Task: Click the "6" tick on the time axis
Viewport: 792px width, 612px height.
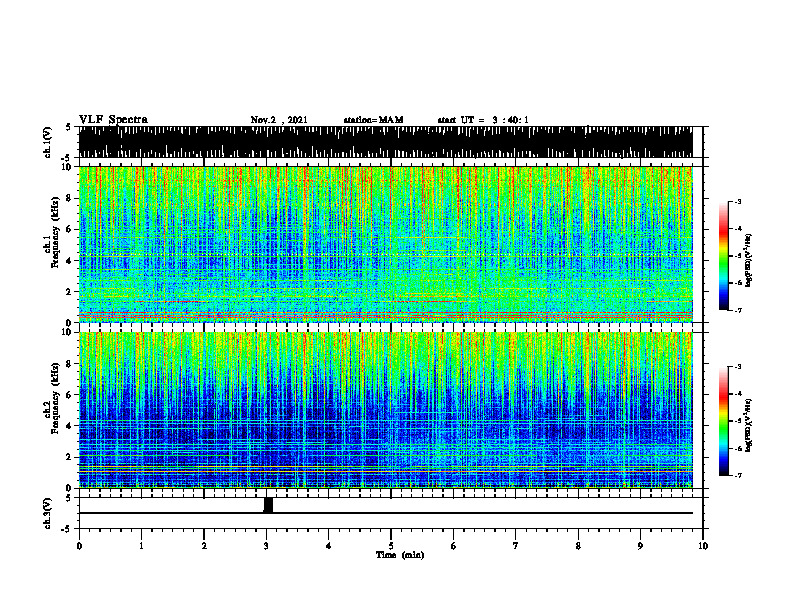Action: (x=453, y=546)
